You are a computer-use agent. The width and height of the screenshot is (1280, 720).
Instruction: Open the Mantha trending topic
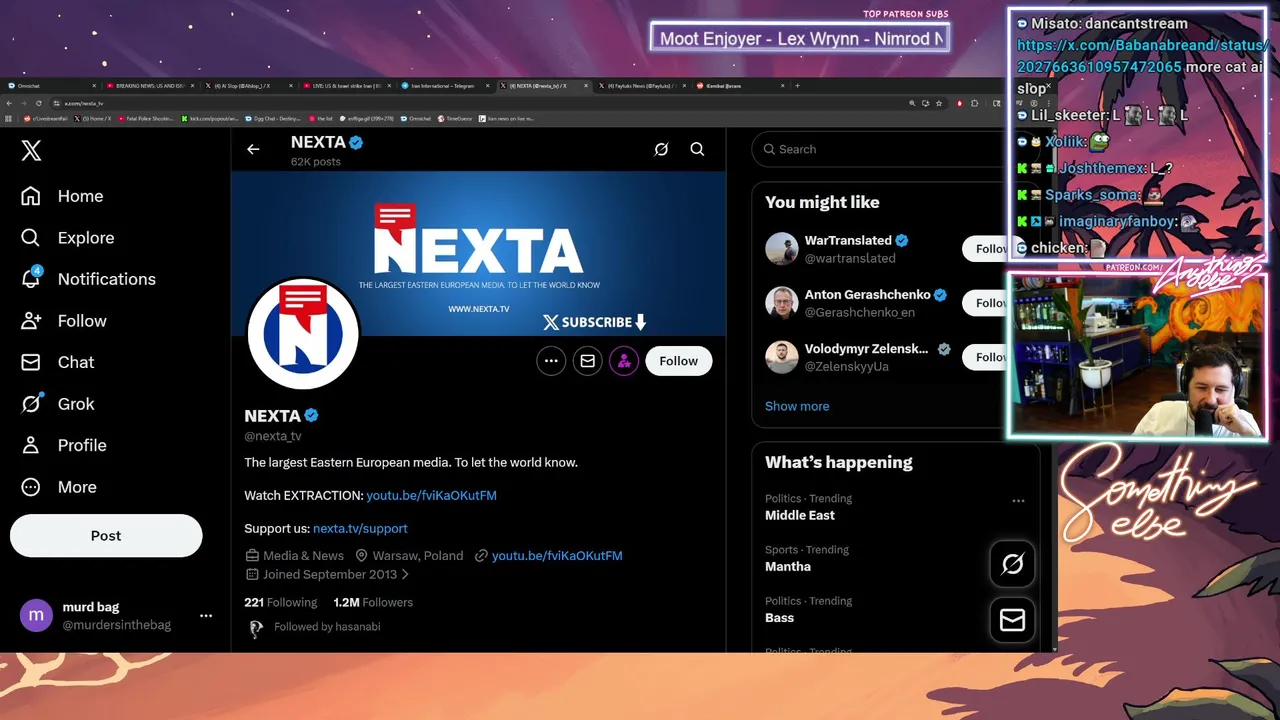point(788,566)
